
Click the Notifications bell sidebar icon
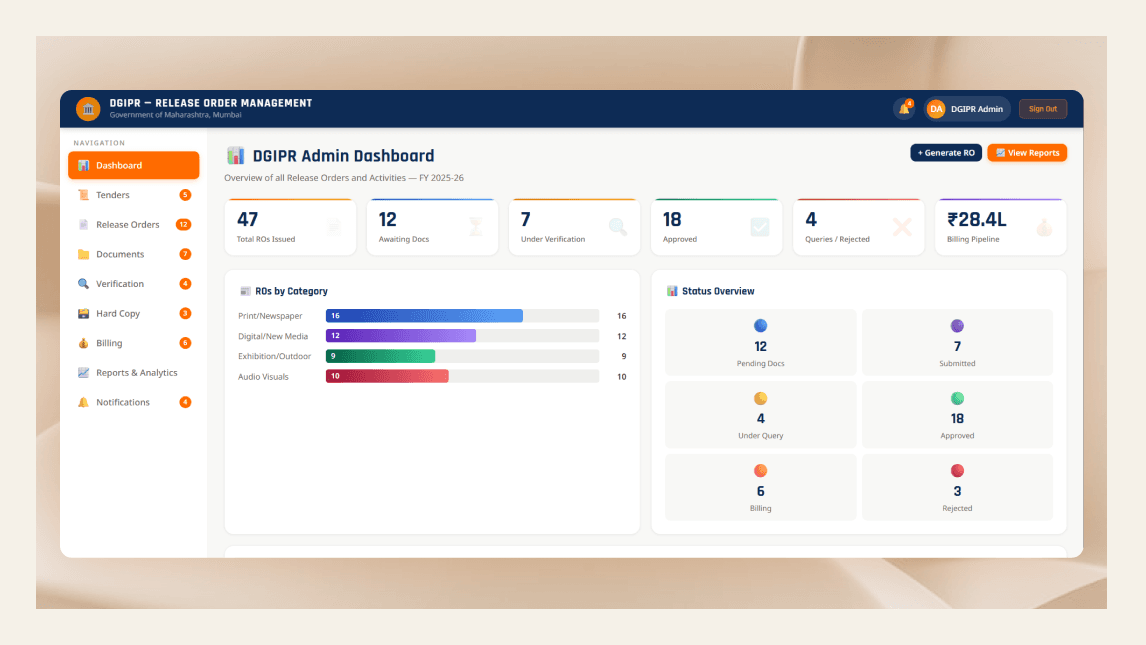[x=83, y=402]
